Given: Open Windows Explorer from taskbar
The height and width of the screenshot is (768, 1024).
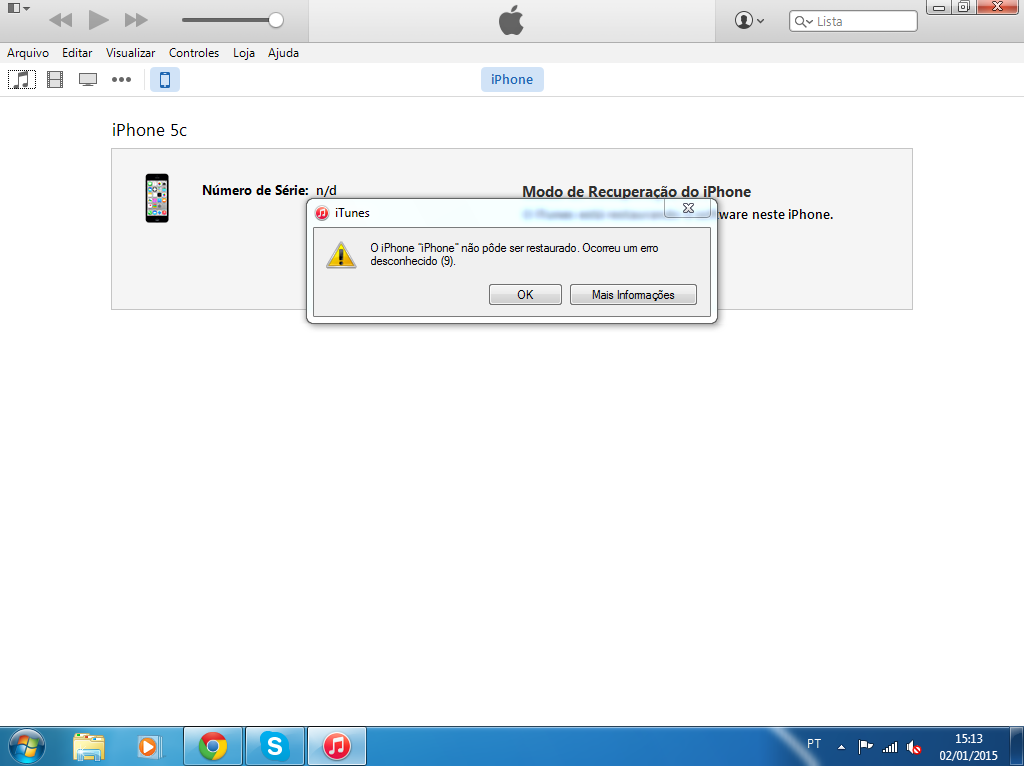Looking at the screenshot, I should point(89,746).
